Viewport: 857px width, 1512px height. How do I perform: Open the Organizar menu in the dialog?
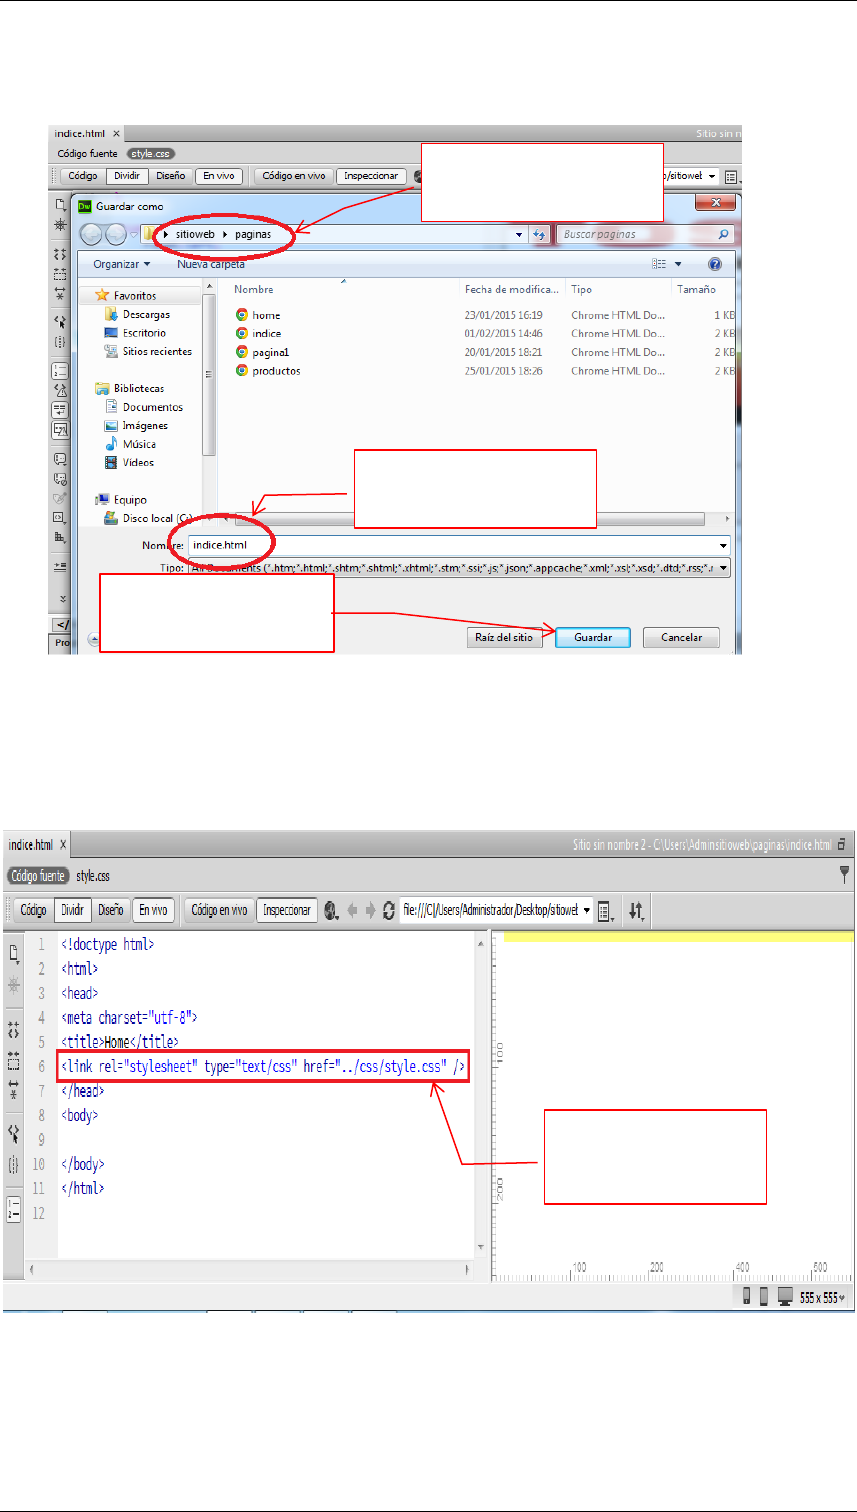click(x=121, y=264)
